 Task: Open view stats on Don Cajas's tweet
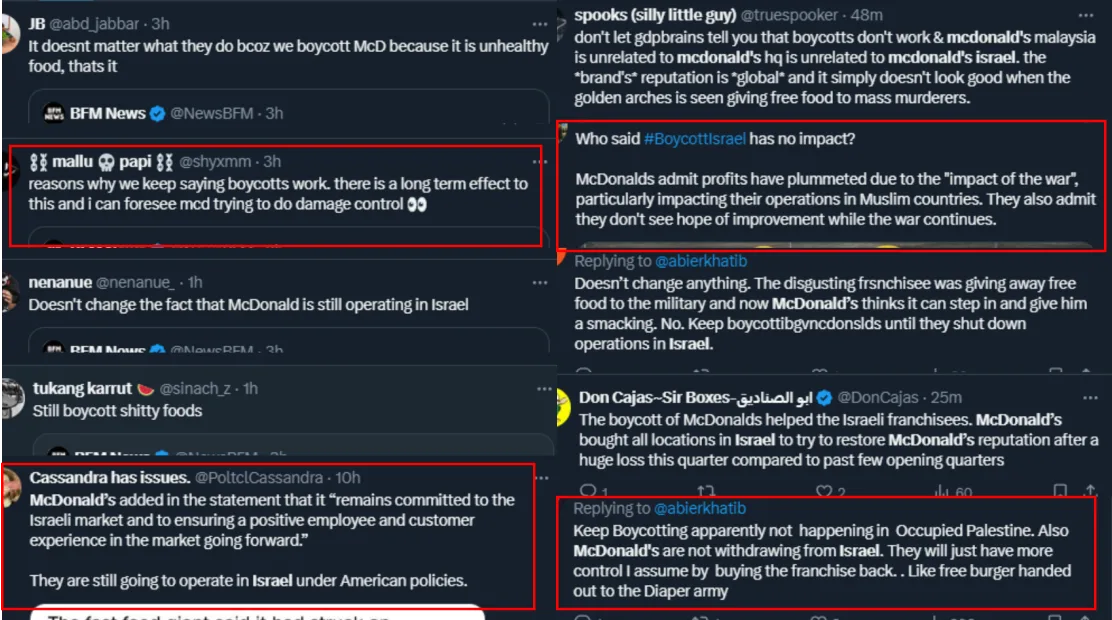(938, 491)
